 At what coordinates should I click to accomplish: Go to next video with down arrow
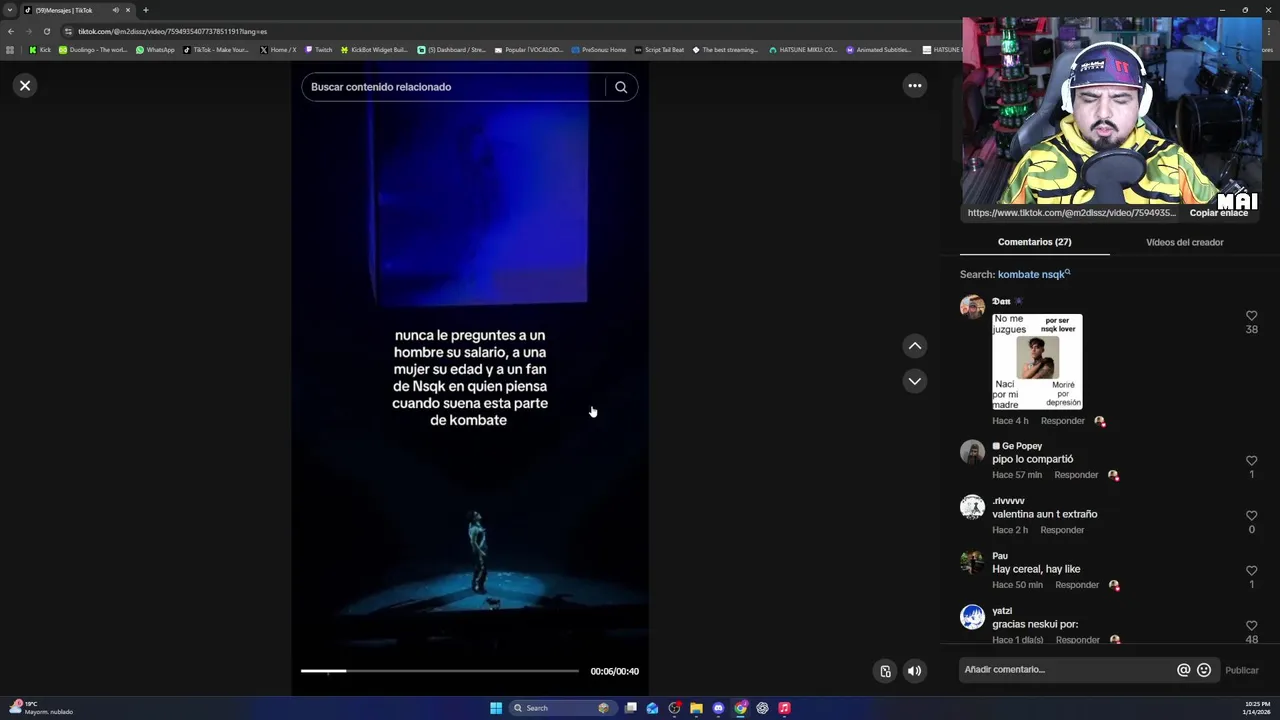click(x=914, y=381)
